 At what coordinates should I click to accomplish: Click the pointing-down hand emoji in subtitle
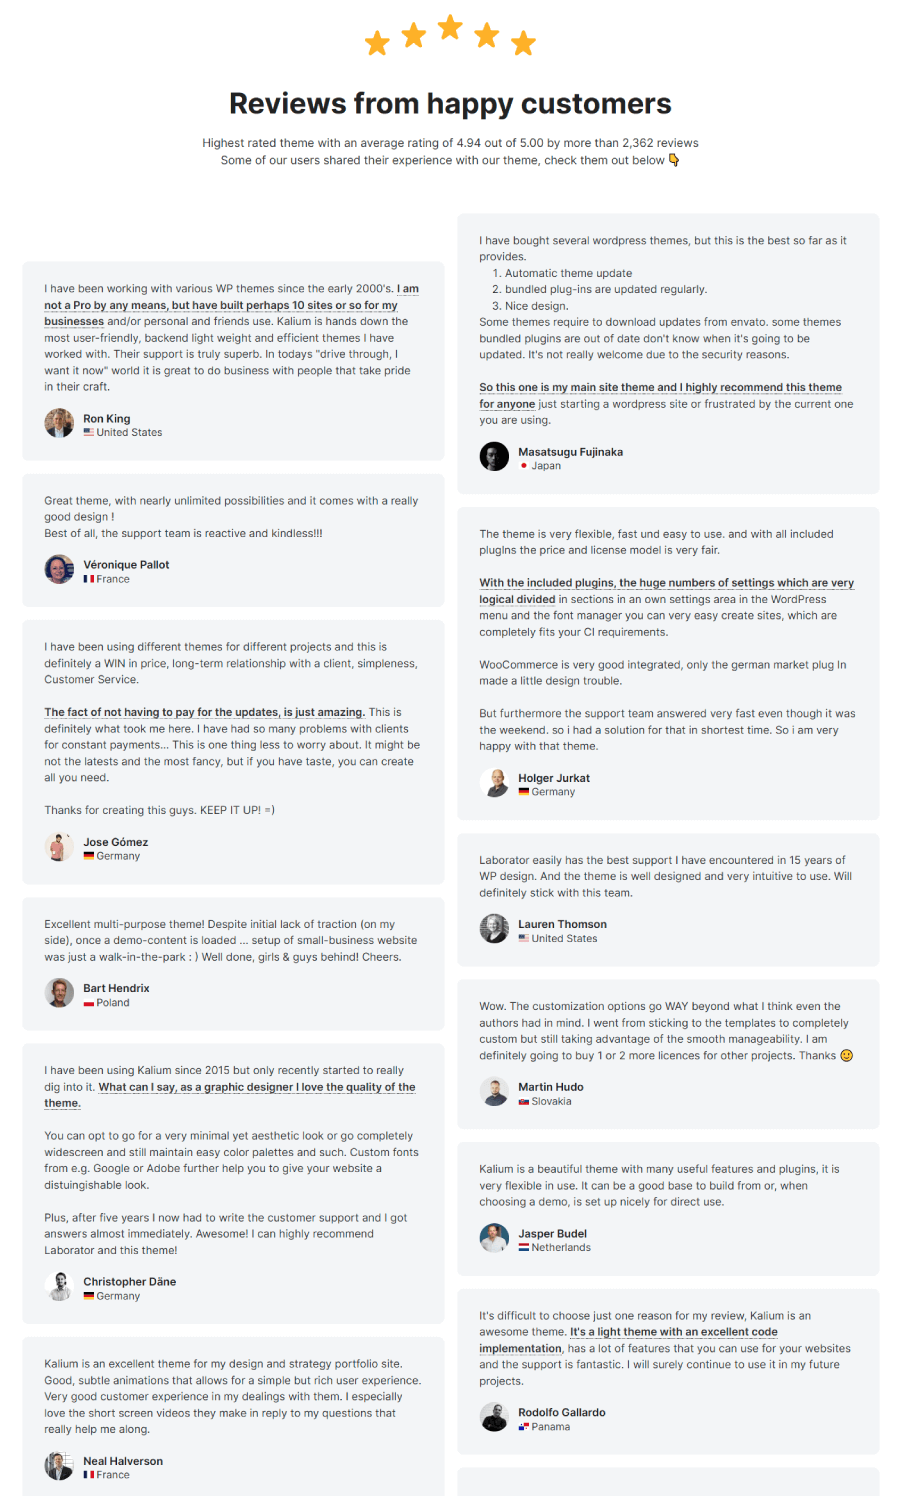point(674,160)
